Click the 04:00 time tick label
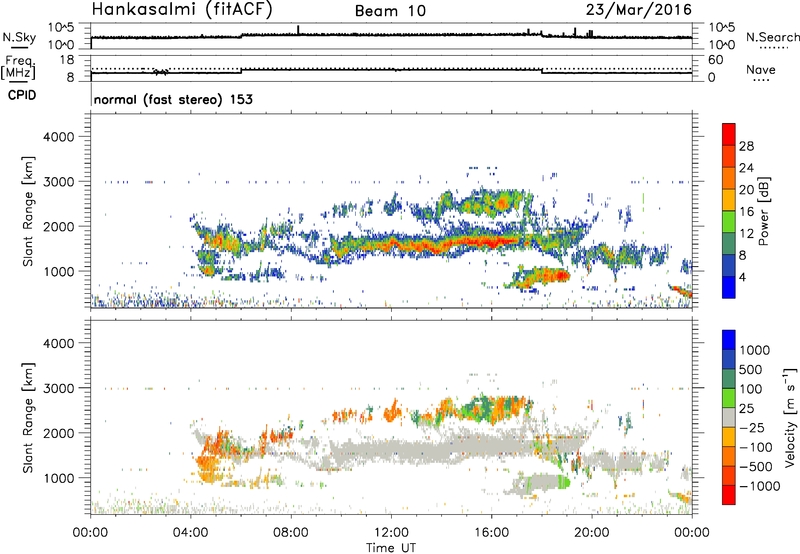Screen dimensions: 800x554 pyautogui.click(x=190, y=533)
